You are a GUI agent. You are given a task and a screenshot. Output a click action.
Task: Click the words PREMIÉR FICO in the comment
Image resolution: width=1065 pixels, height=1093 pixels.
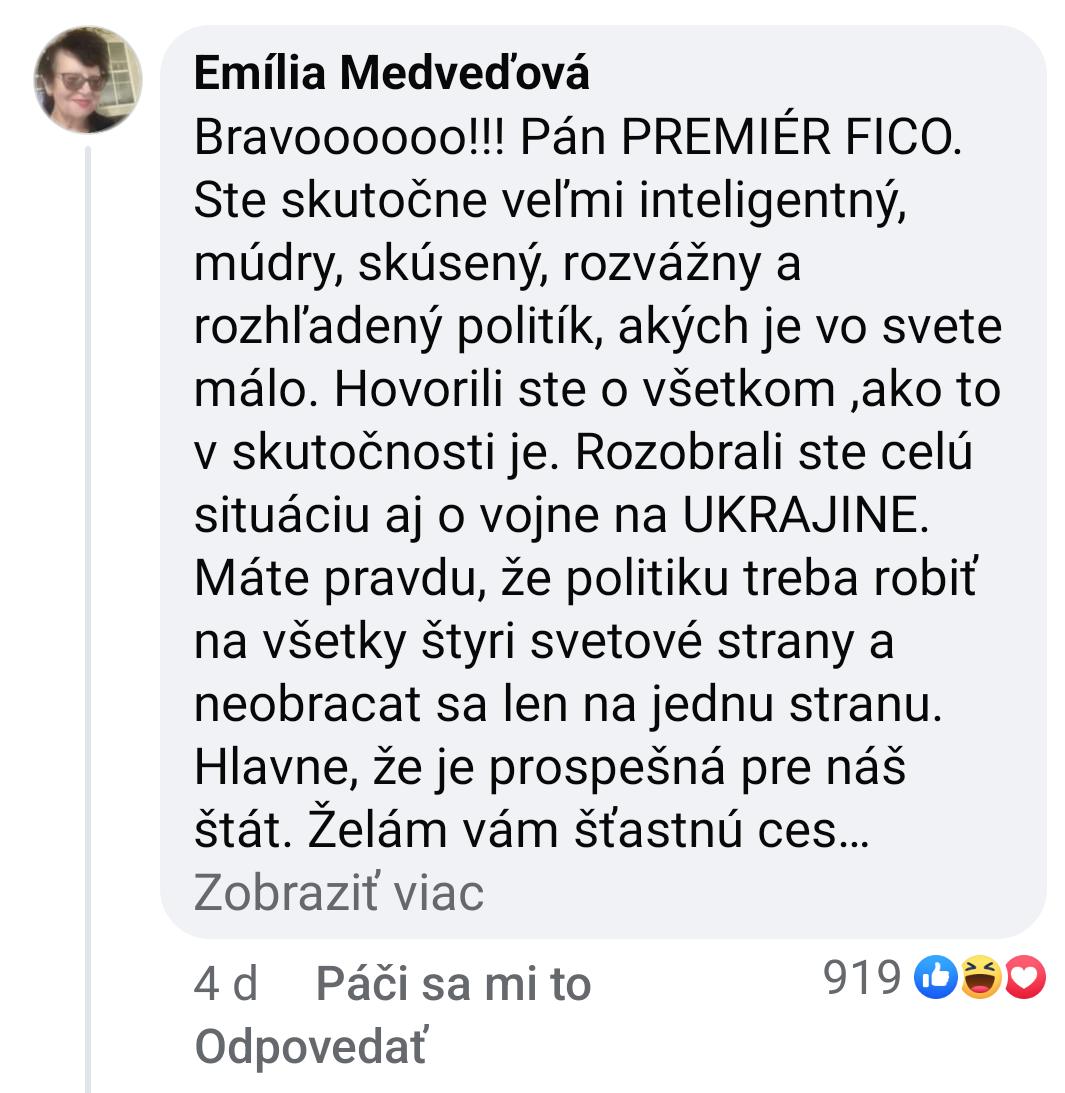pyautogui.click(x=789, y=138)
